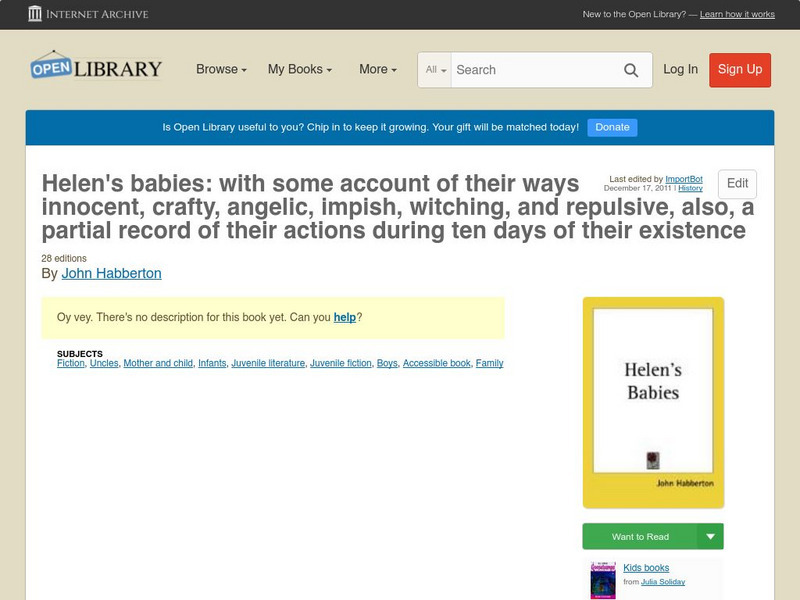Open the page History link
The width and height of the screenshot is (800, 600).
tap(691, 187)
